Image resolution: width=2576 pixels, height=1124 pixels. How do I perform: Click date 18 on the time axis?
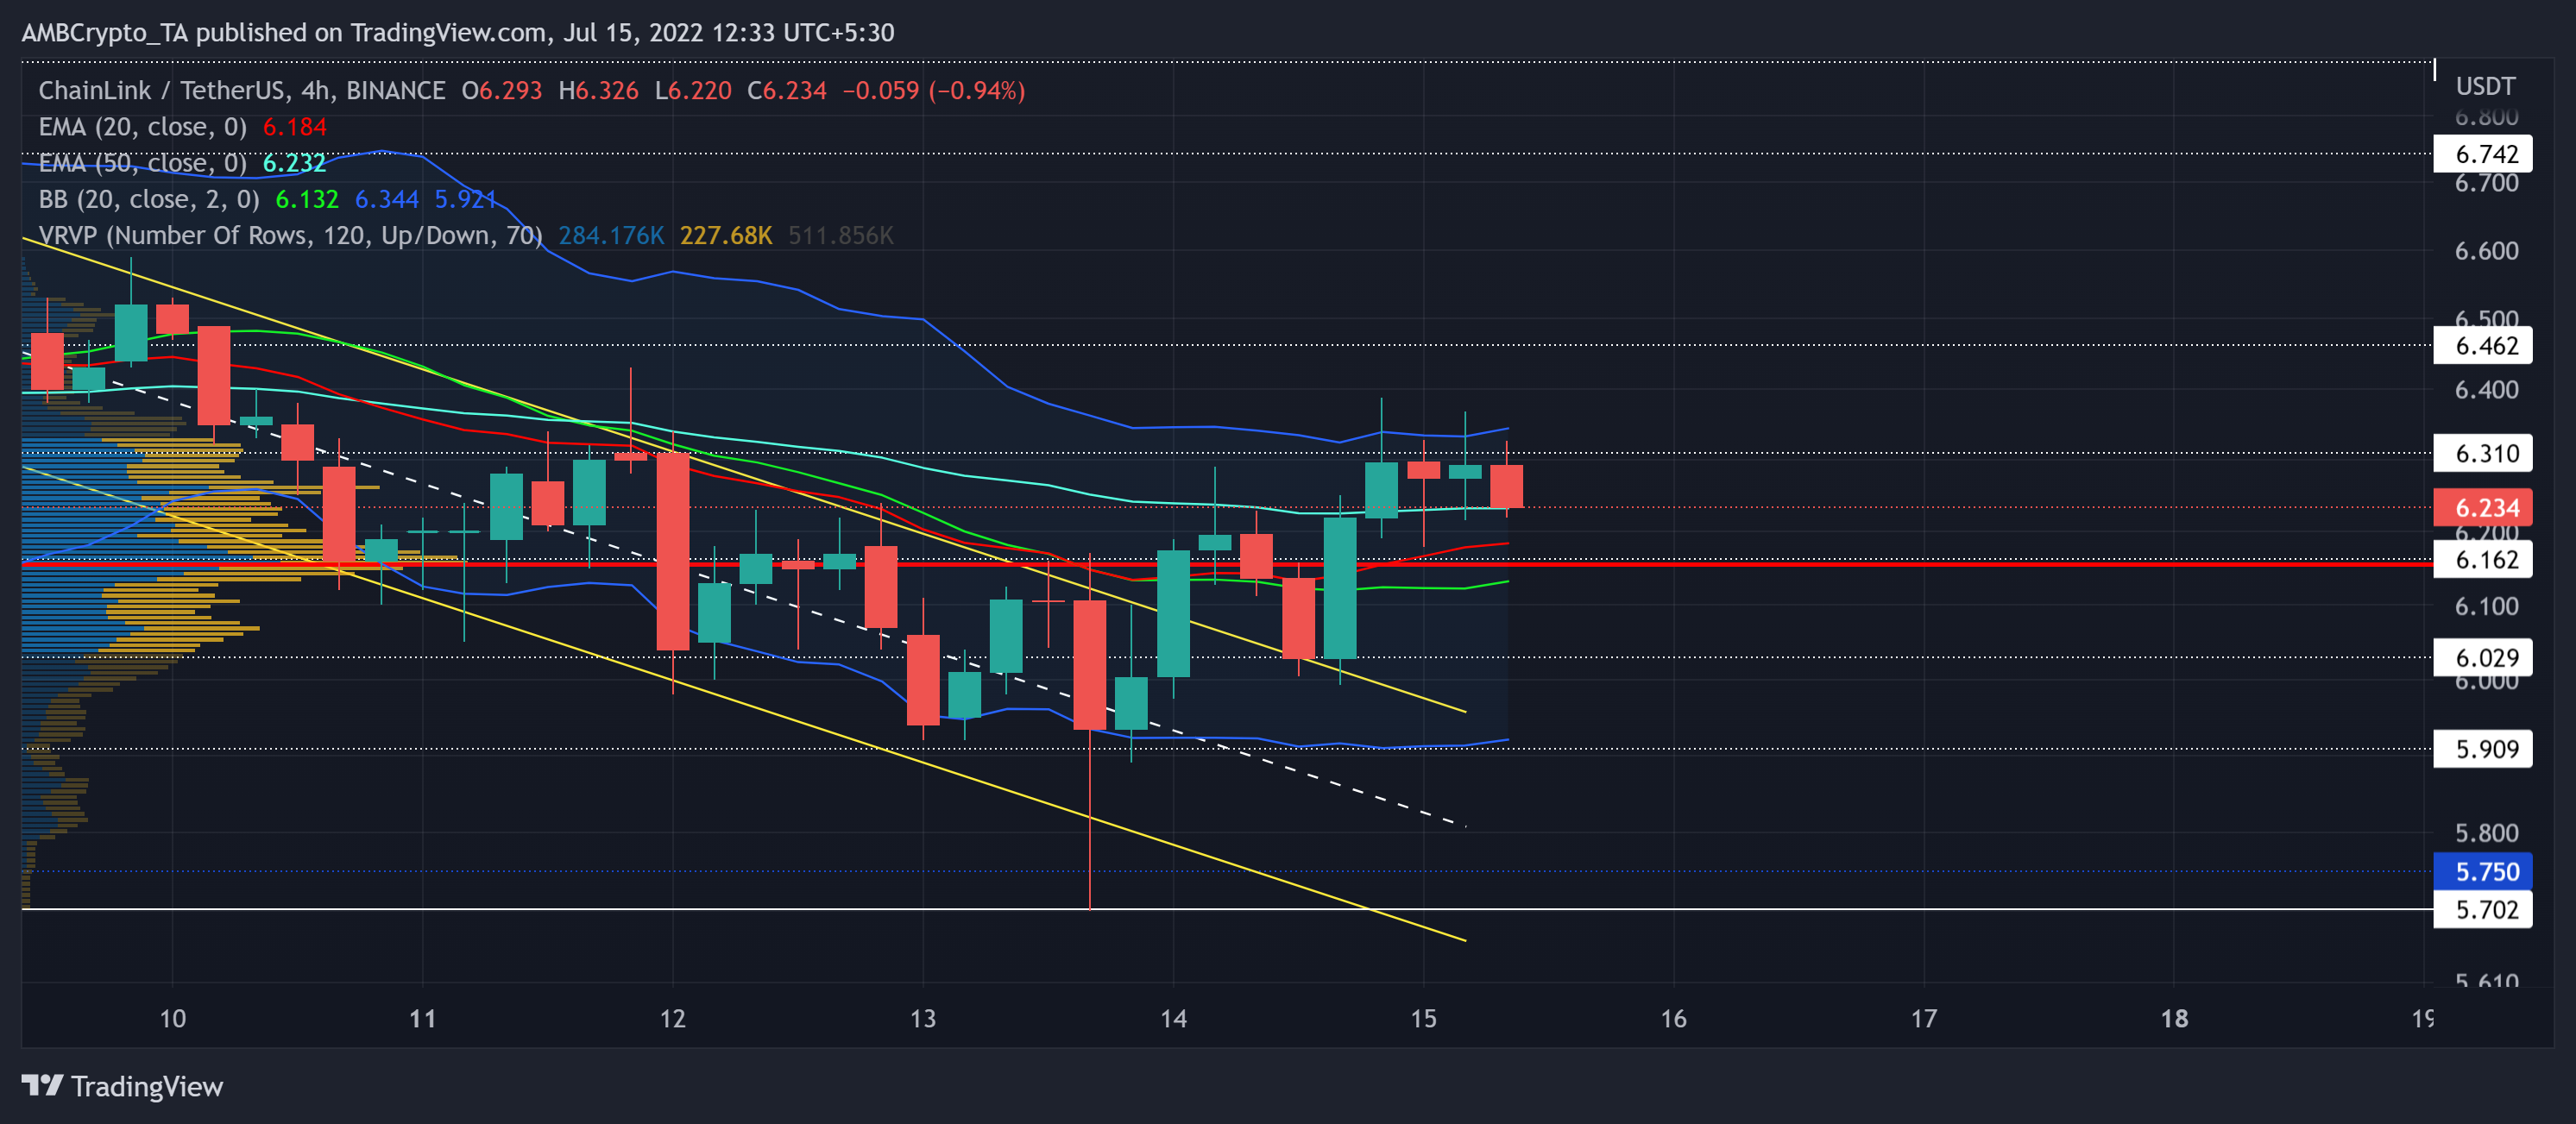[2174, 1018]
